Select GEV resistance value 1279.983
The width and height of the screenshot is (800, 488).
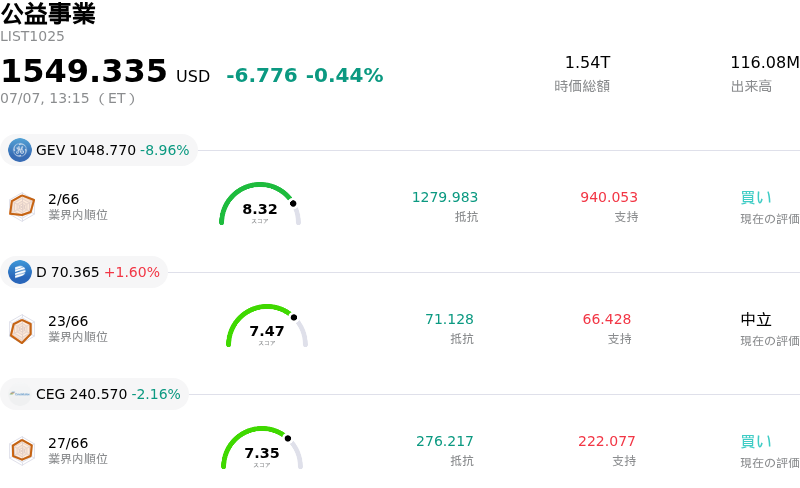[445, 197]
